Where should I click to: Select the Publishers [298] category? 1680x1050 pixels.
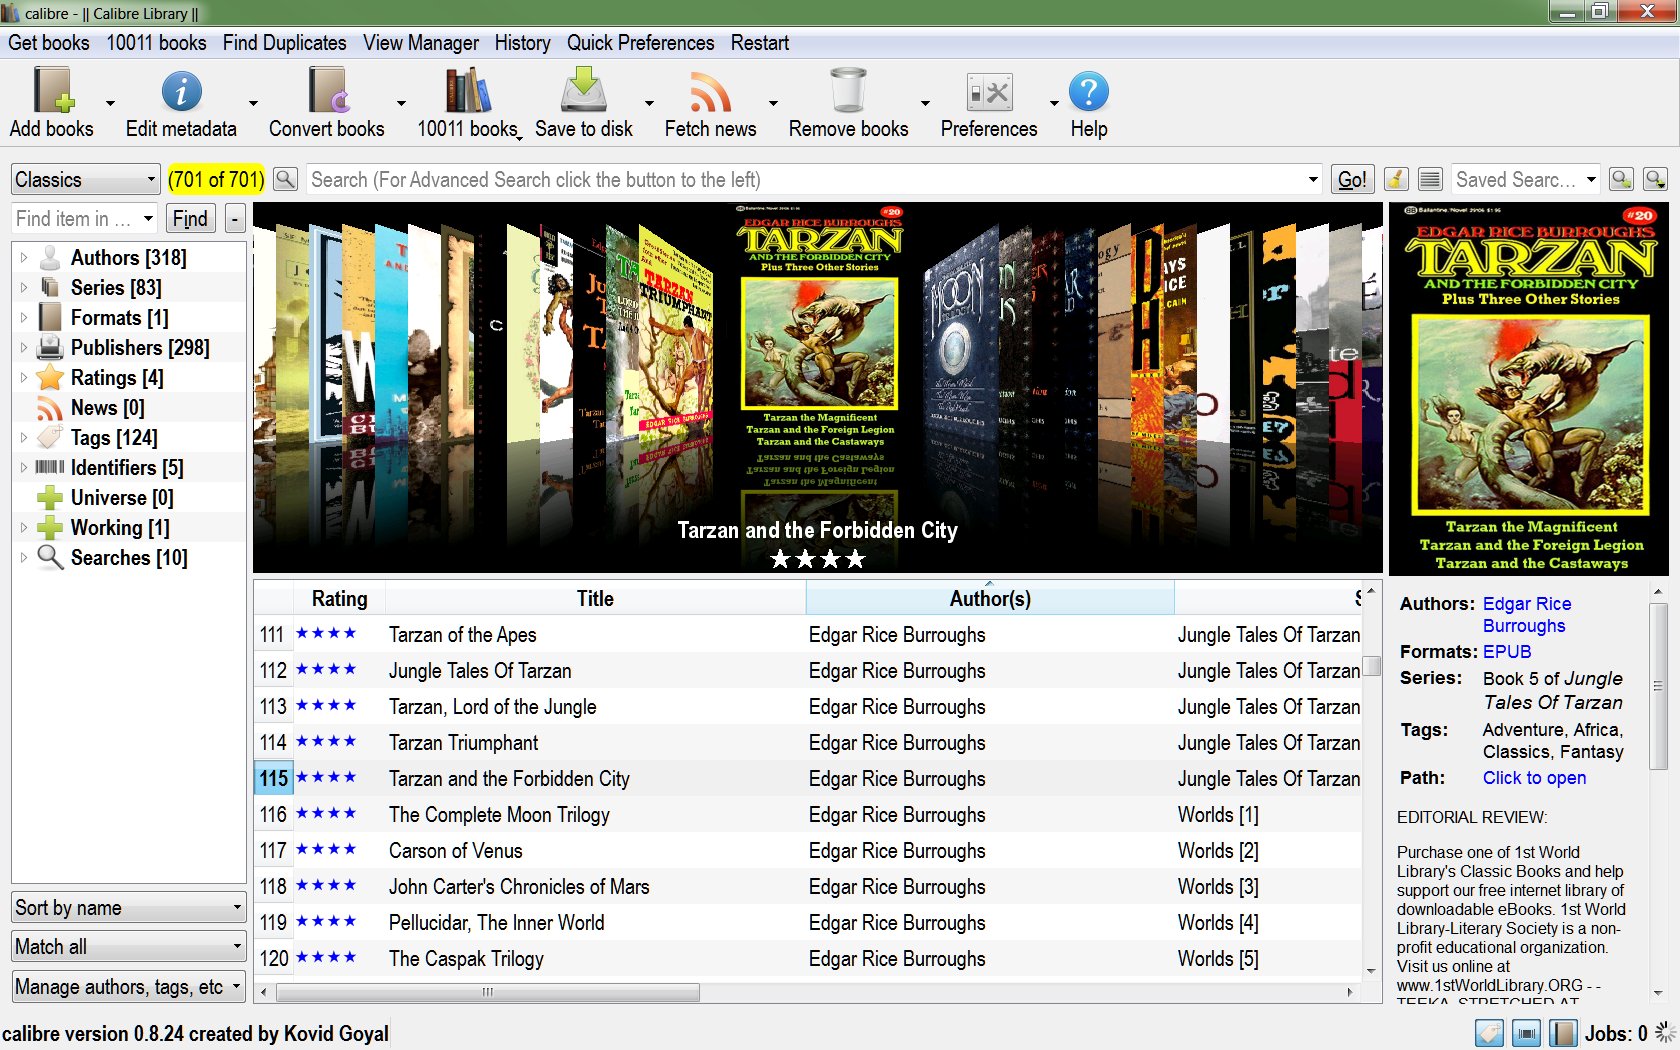[140, 347]
